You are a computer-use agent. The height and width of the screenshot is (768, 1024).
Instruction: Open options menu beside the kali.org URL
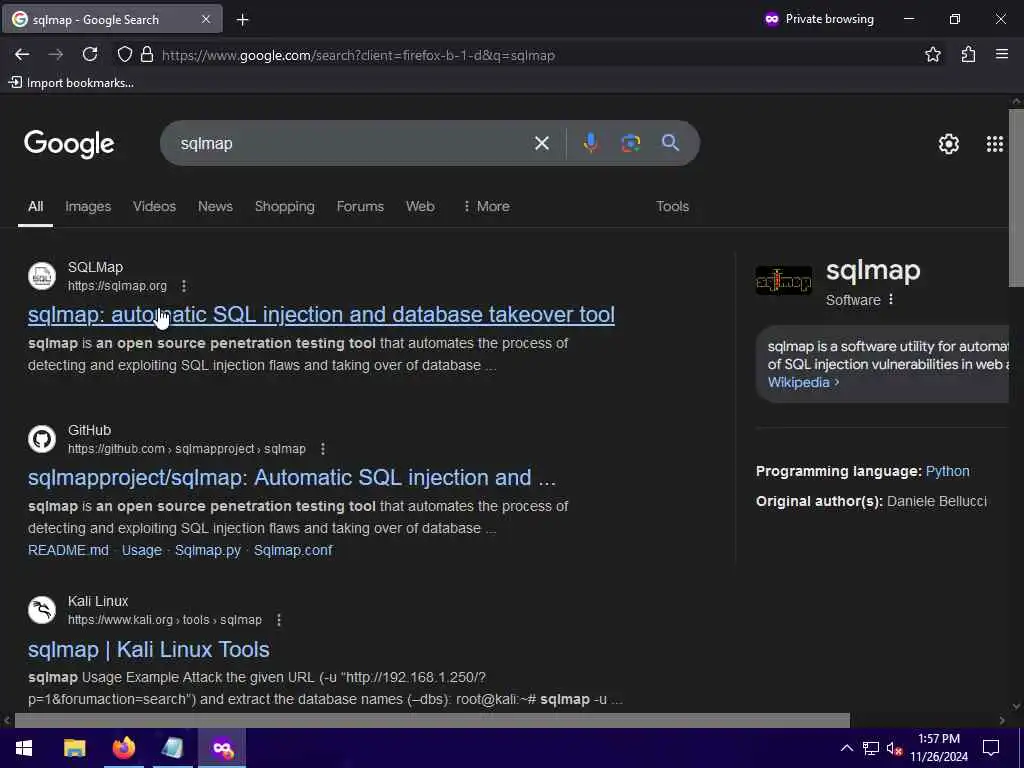tap(279, 620)
